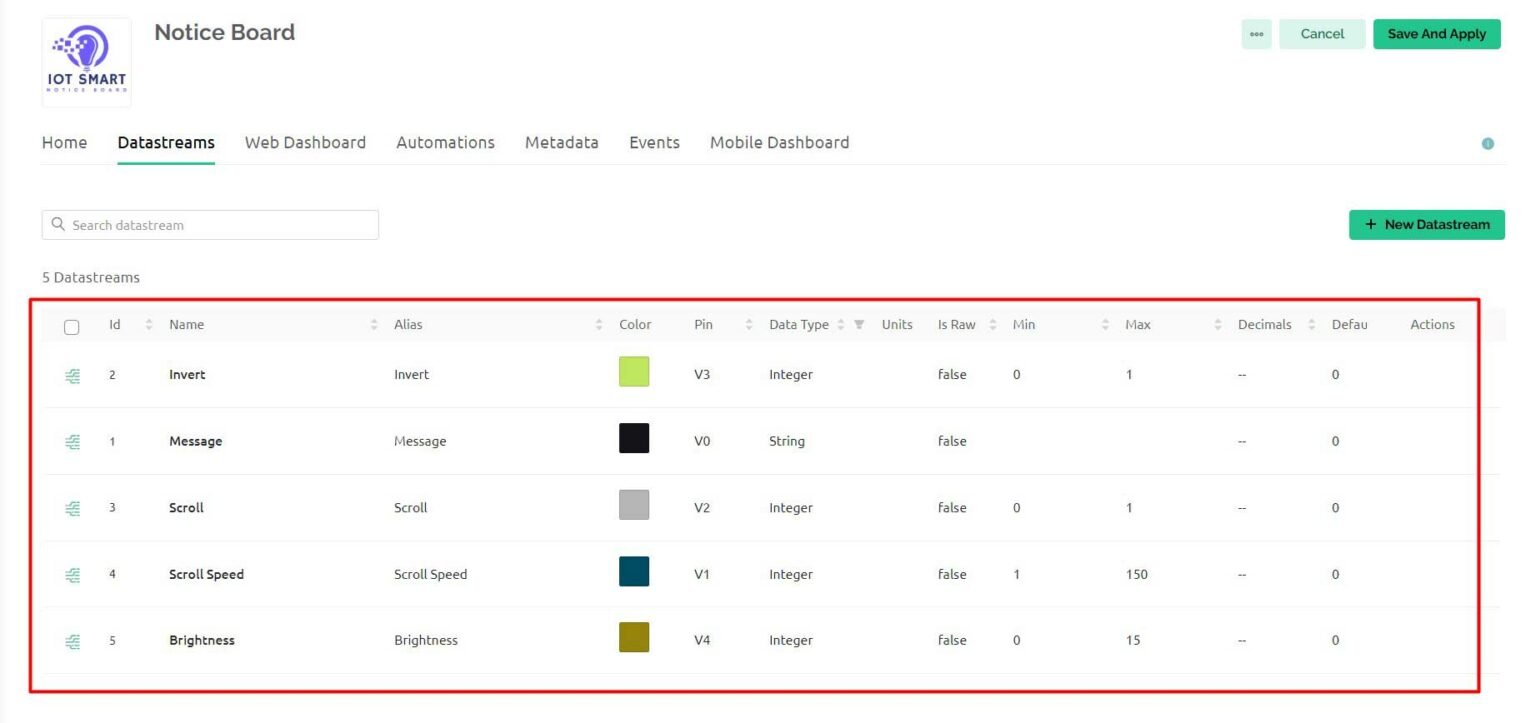Screen dimensions: 1536x723
Task: Click the datastream icon beside the Brightness row
Action: point(72,641)
